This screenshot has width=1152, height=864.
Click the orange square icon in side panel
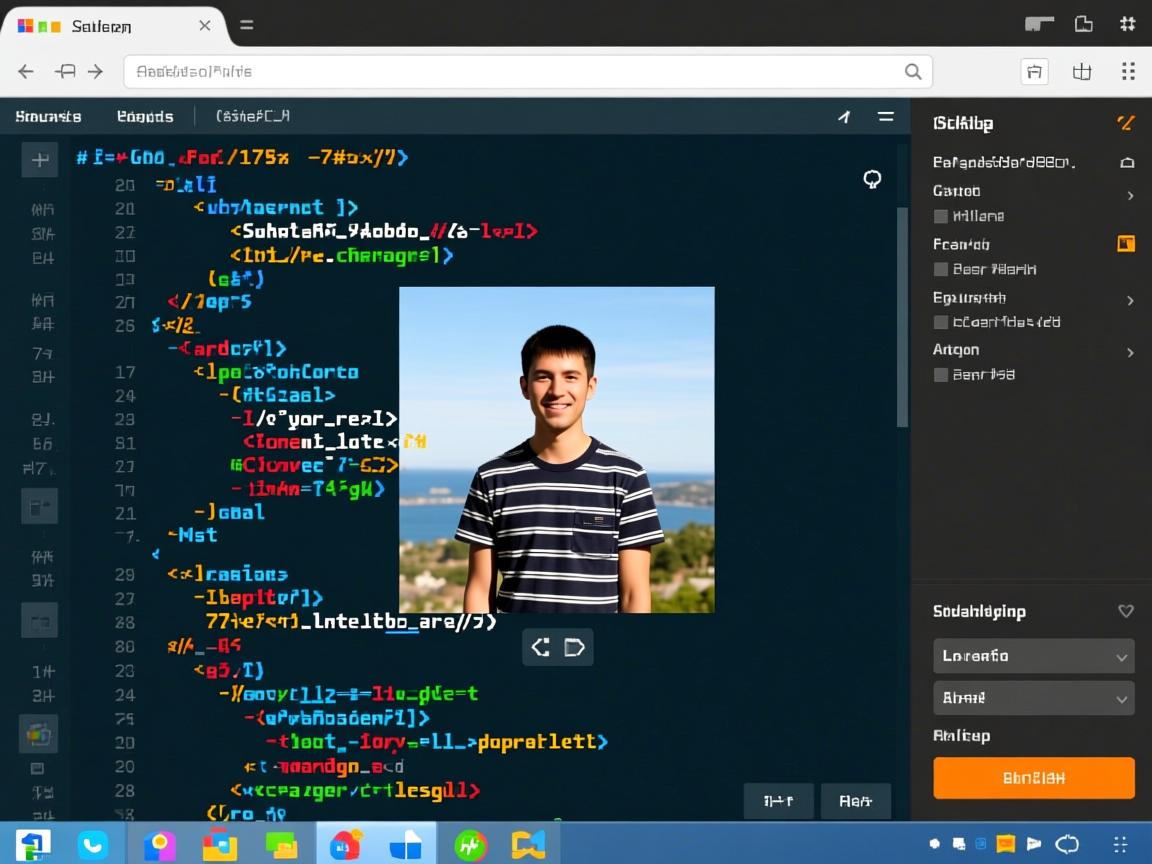pos(1126,243)
